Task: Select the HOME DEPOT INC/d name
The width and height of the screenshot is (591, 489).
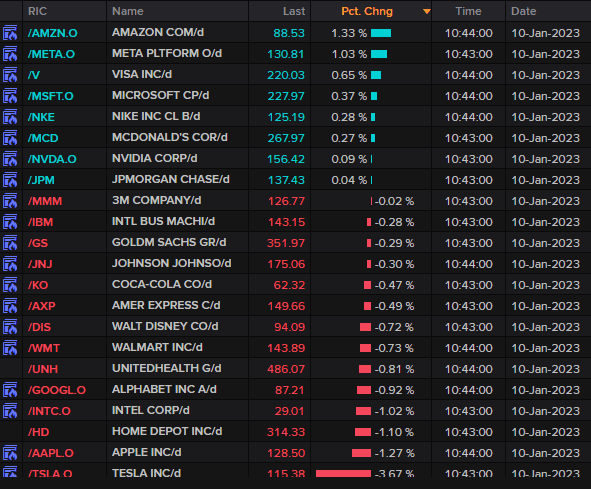Action: coord(167,431)
